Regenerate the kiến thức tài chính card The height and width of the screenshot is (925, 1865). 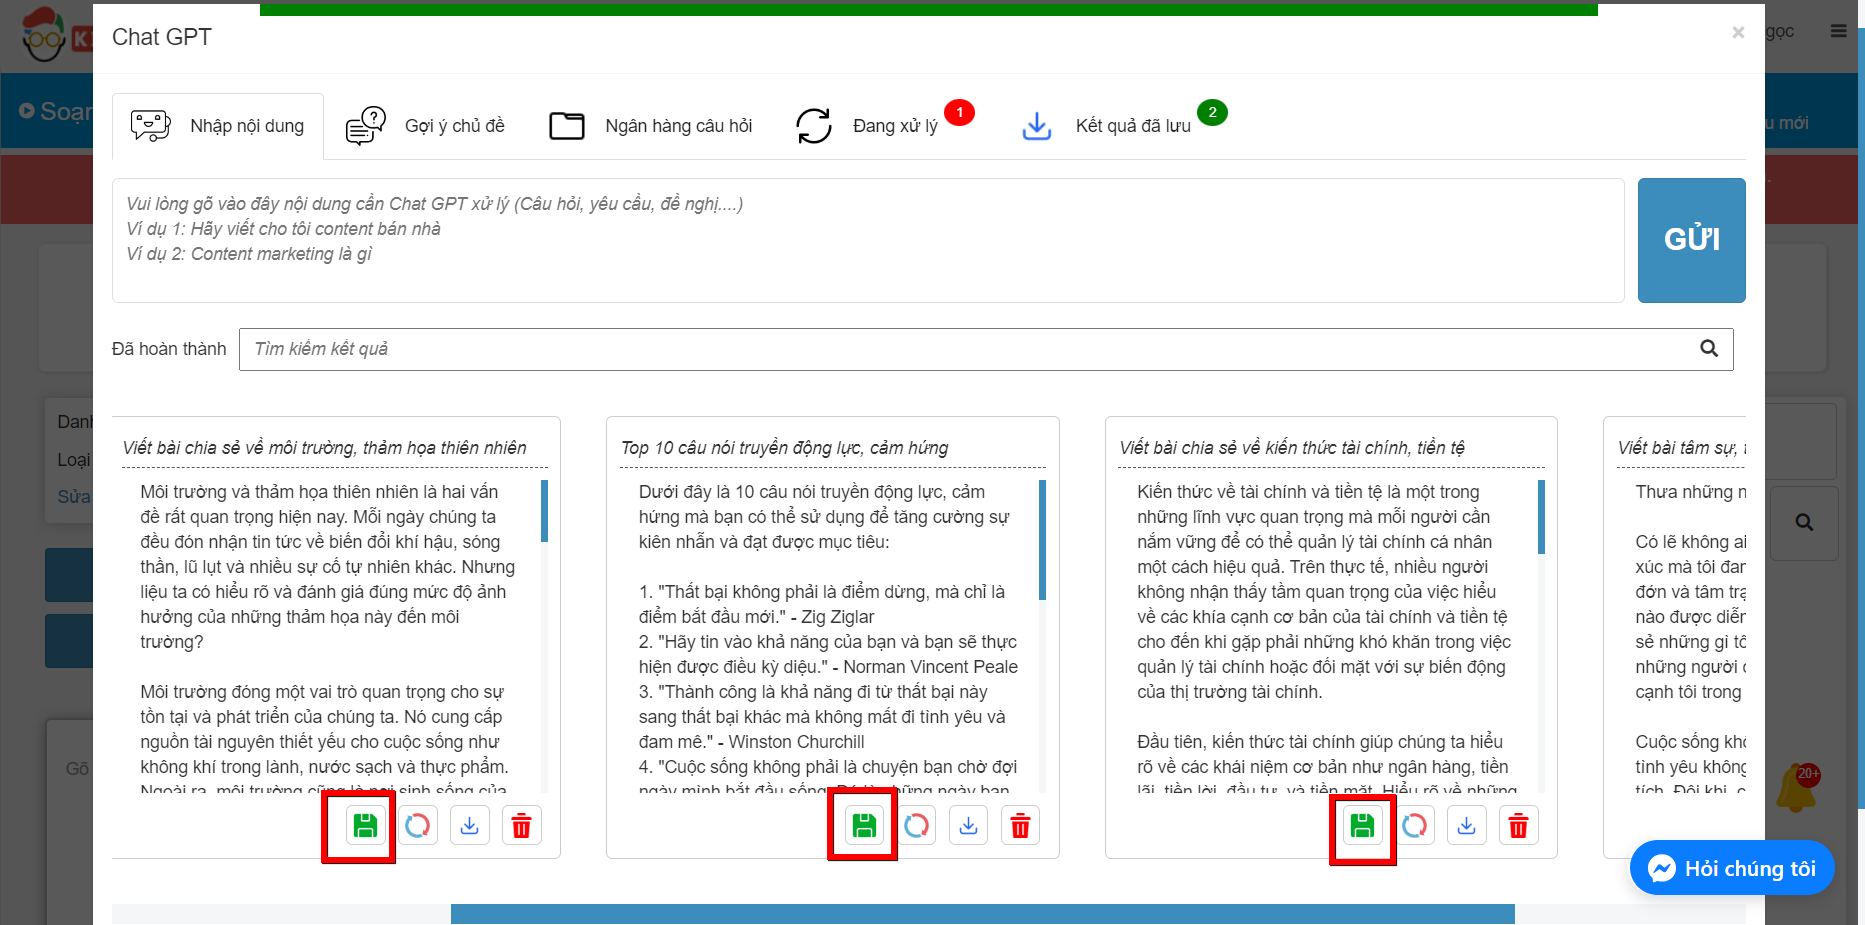pyautogui.click(x=1414, y=826)
